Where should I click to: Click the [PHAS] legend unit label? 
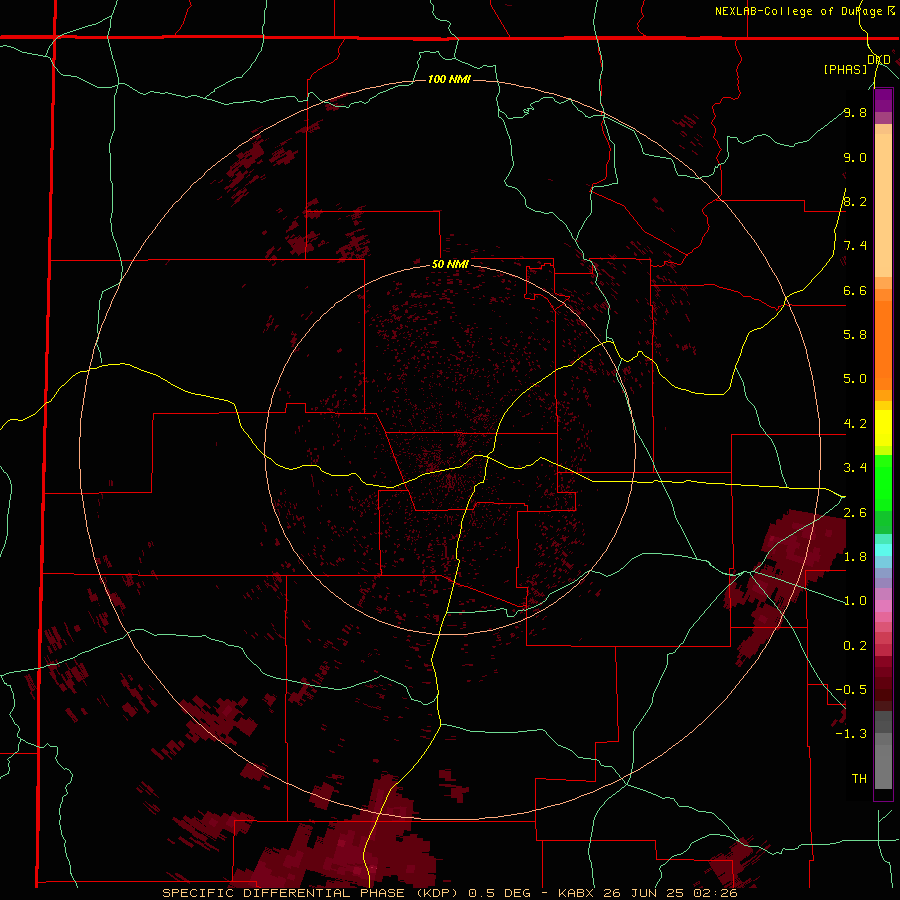point(845,69)
